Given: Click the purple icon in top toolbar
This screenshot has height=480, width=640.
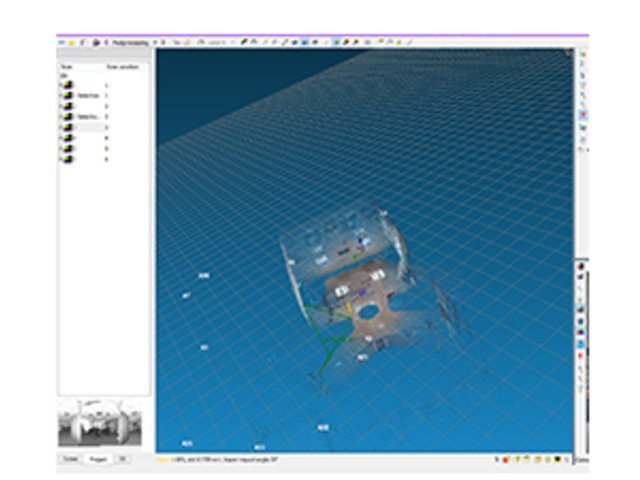Looking at the screenshot, I should pos(96,42).
